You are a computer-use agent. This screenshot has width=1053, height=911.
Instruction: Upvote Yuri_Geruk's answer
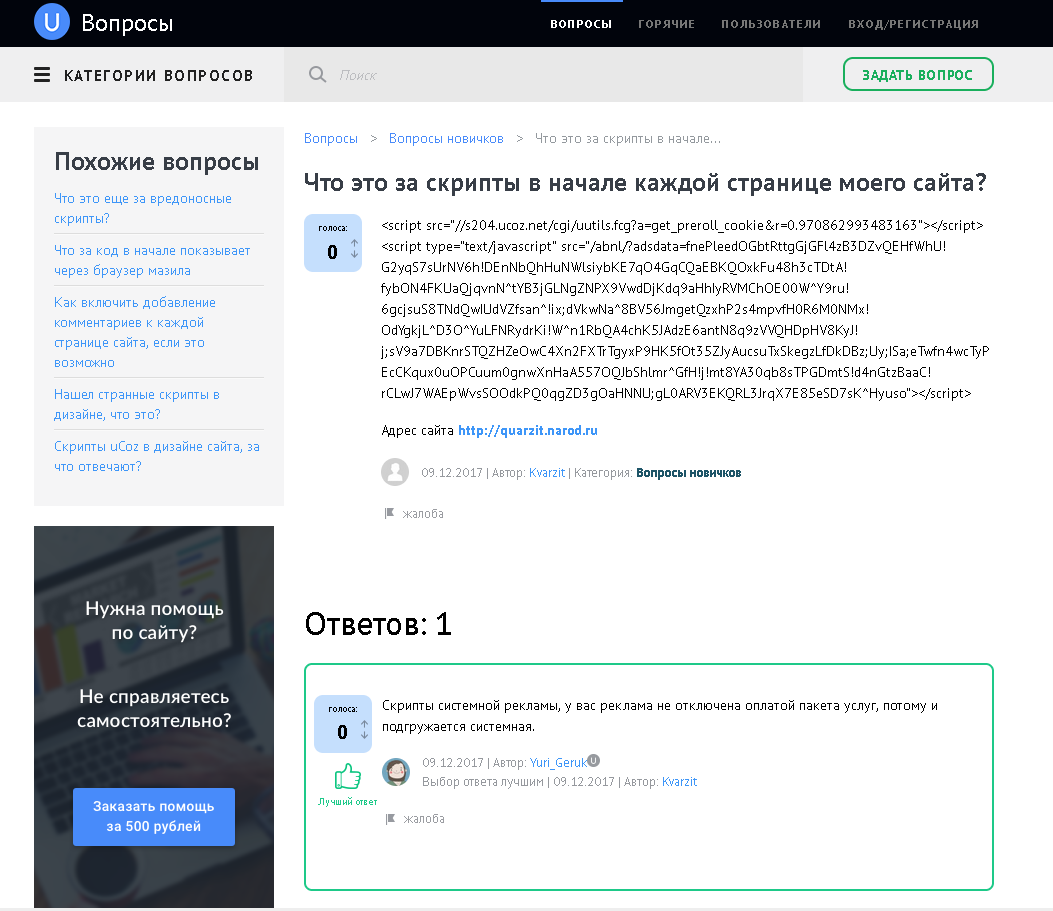(364, 725)
